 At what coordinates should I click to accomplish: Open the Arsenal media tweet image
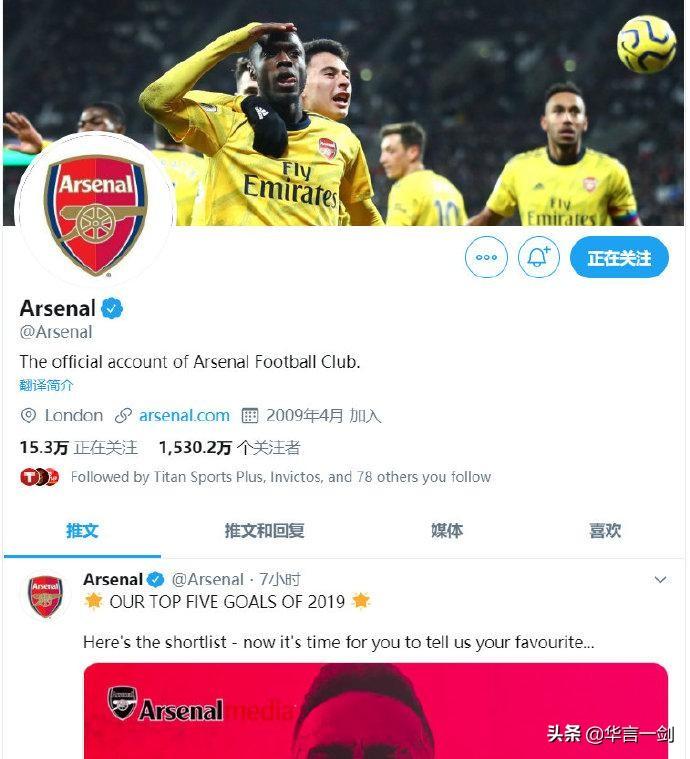click(x=375, y=710)
